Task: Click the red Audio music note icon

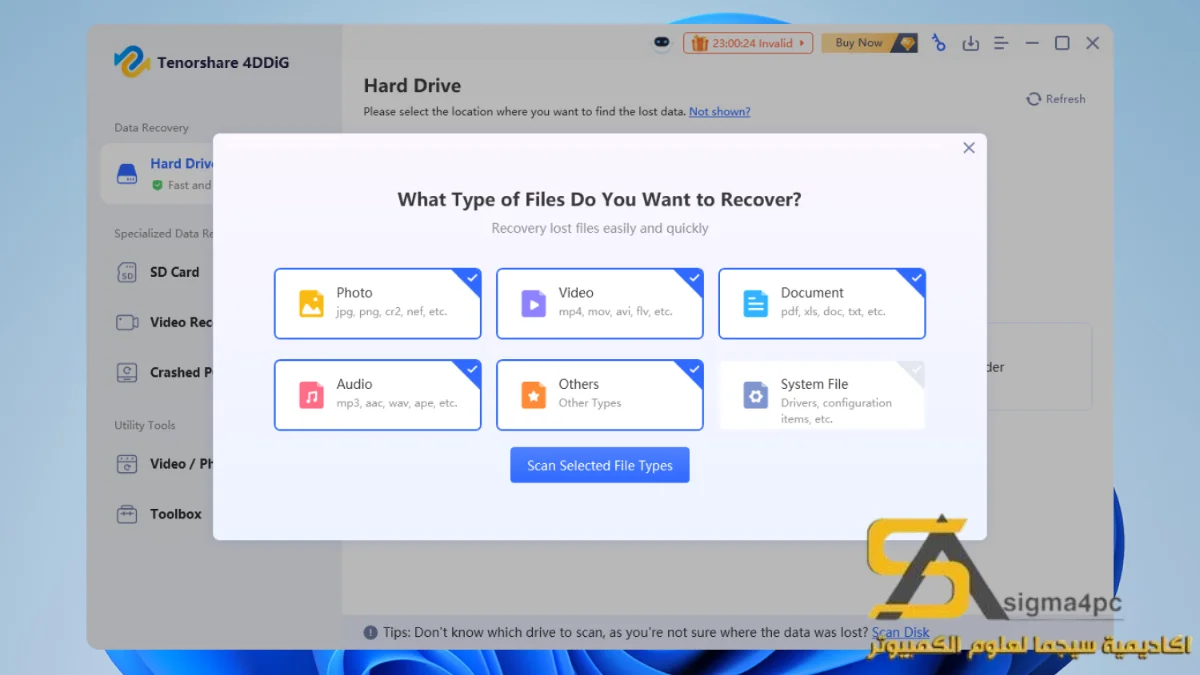Action: [311, 395]
